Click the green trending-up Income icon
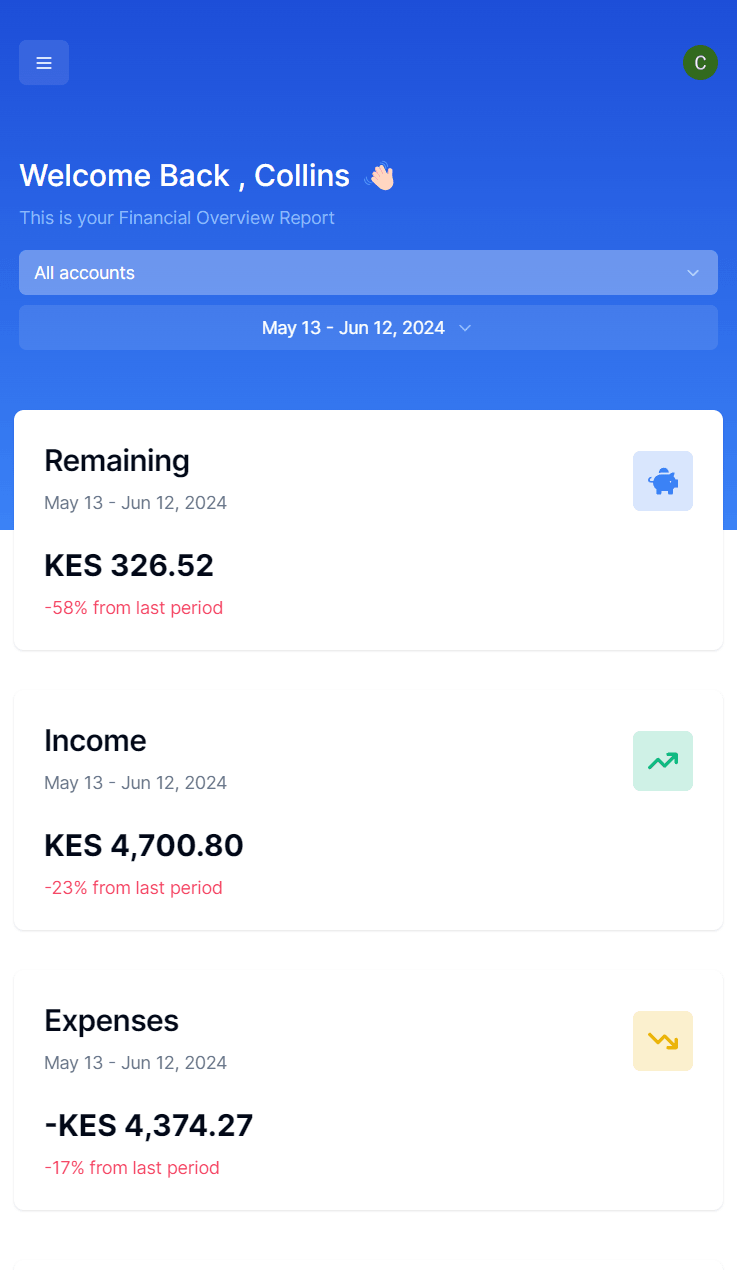Screen dimensions: 737x1270 (x=663, y=761)
